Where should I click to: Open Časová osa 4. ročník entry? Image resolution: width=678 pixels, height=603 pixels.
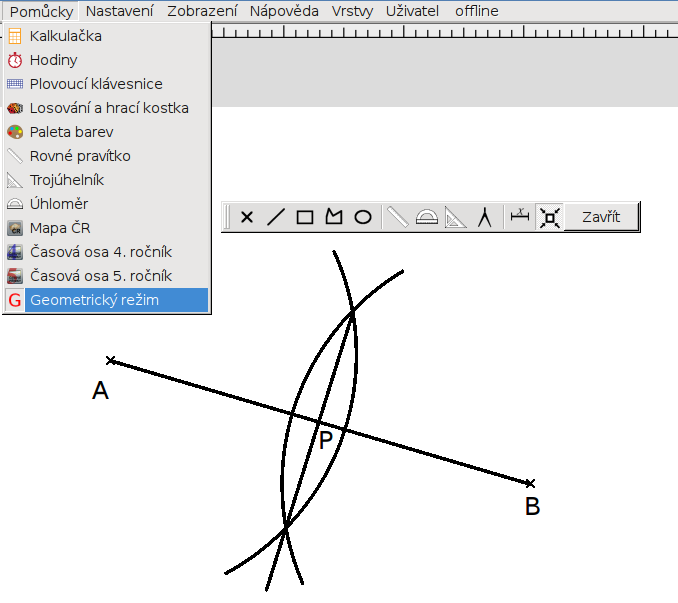[x=107, y=252]
